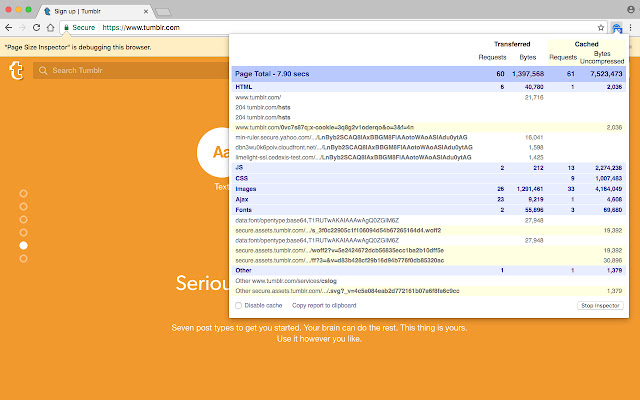Click the Tumblr logo icon
Screen dimensions: 640x400
[14, 70]
